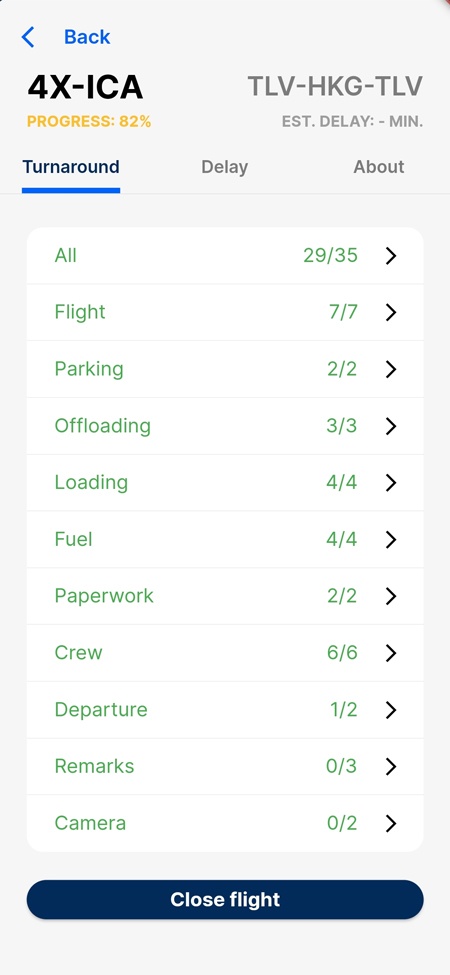Tap the arrow beside Parking 2/2
This screenshot has width=450, height=975.
click(x=390, y=369)
